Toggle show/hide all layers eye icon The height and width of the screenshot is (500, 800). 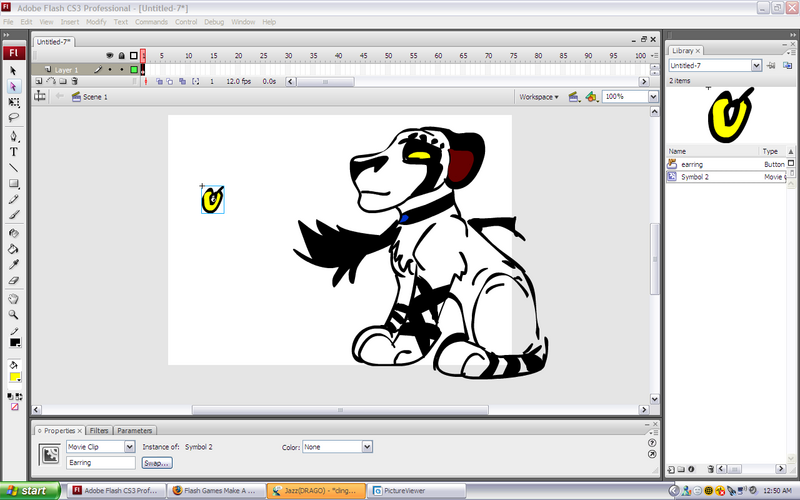tap(110, 55)
